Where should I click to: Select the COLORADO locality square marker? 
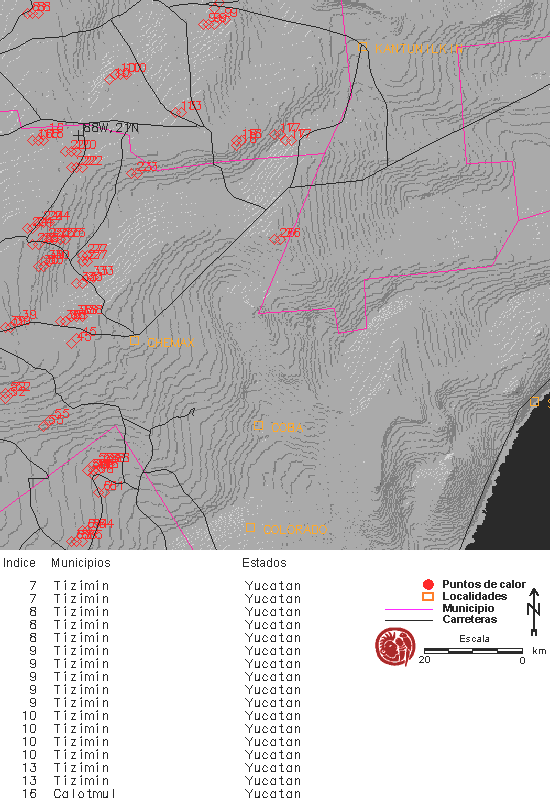click(x=250, y=527)
